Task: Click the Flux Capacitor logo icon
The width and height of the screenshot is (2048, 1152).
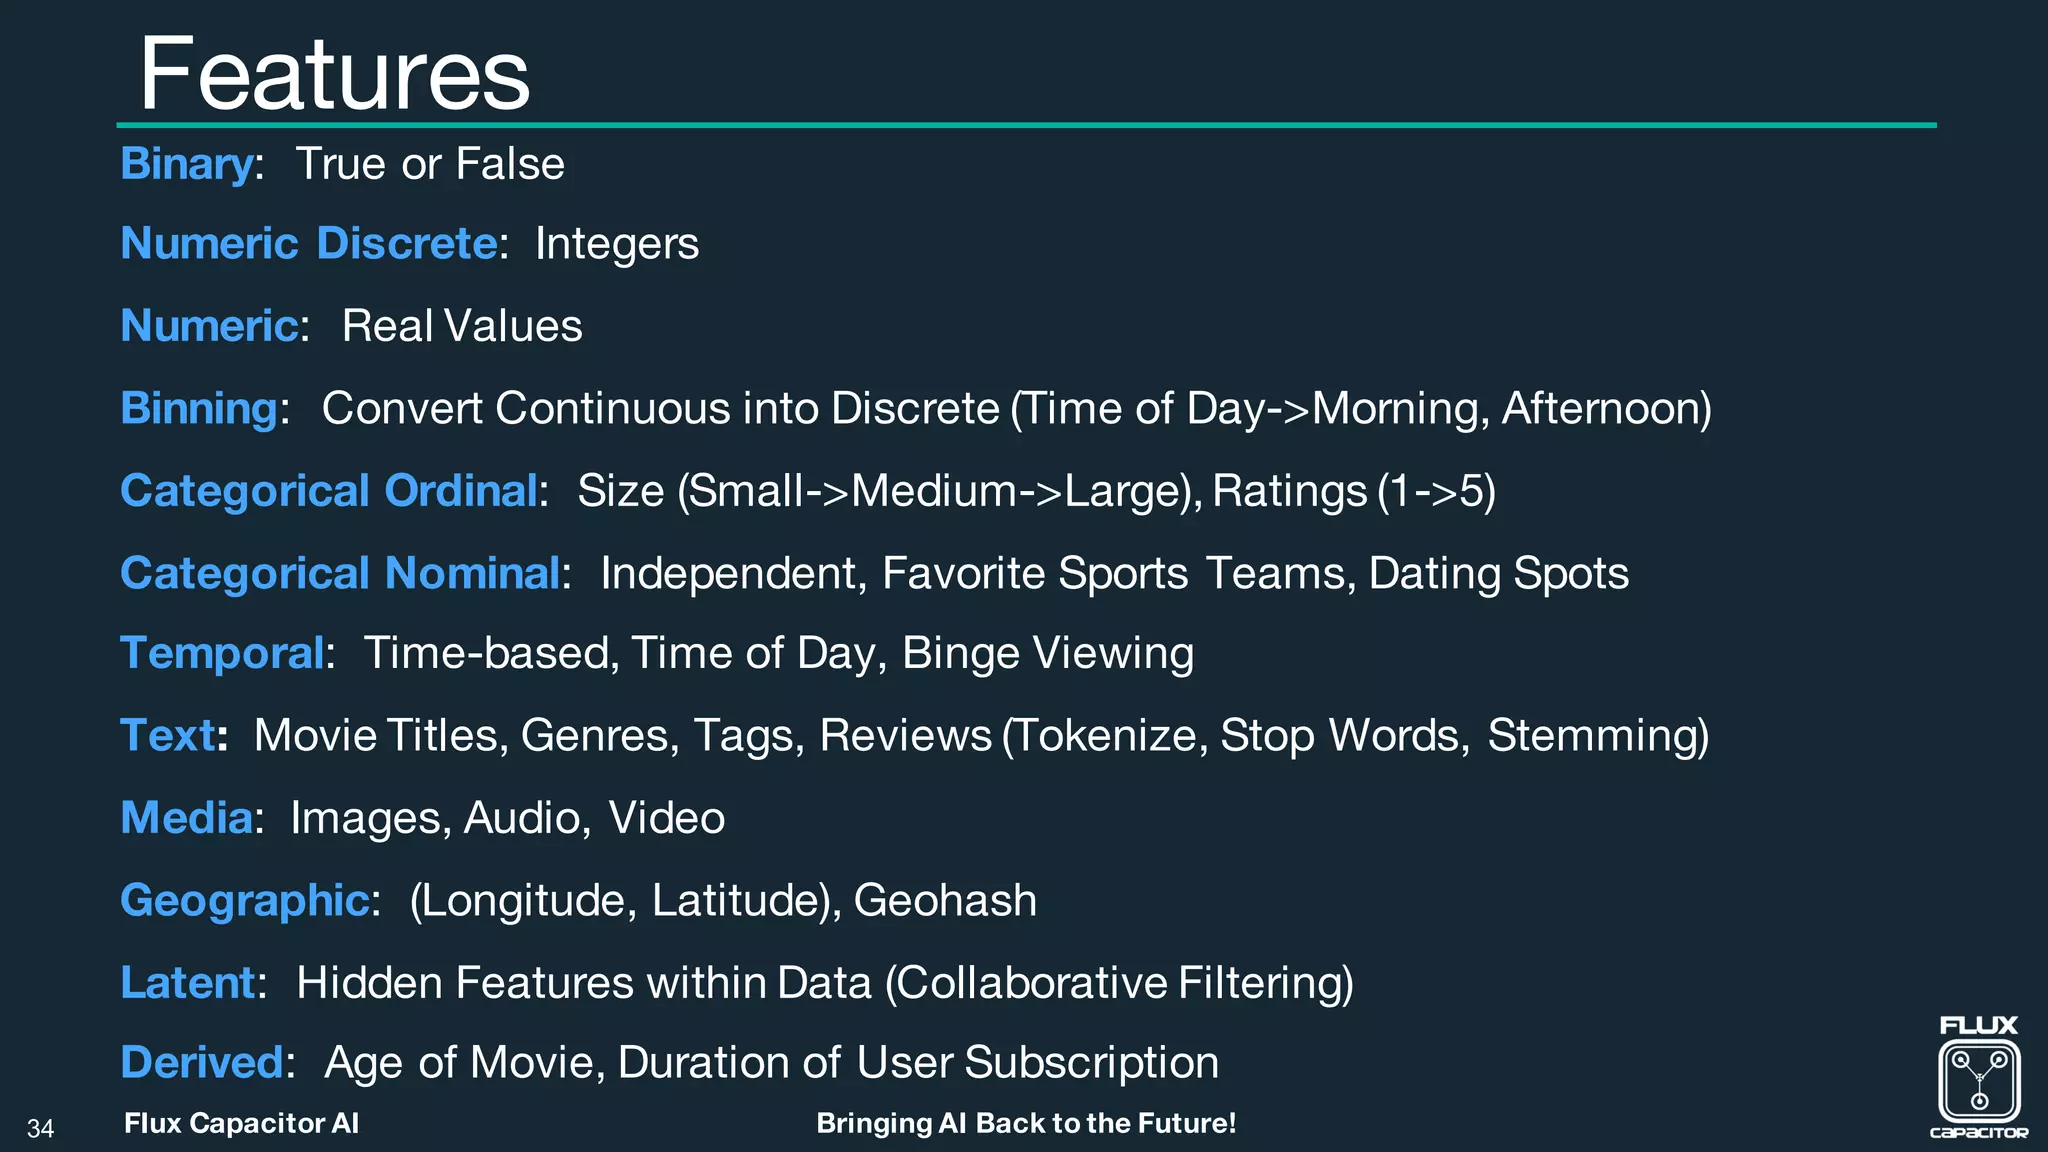Action: (1979, 1078)
